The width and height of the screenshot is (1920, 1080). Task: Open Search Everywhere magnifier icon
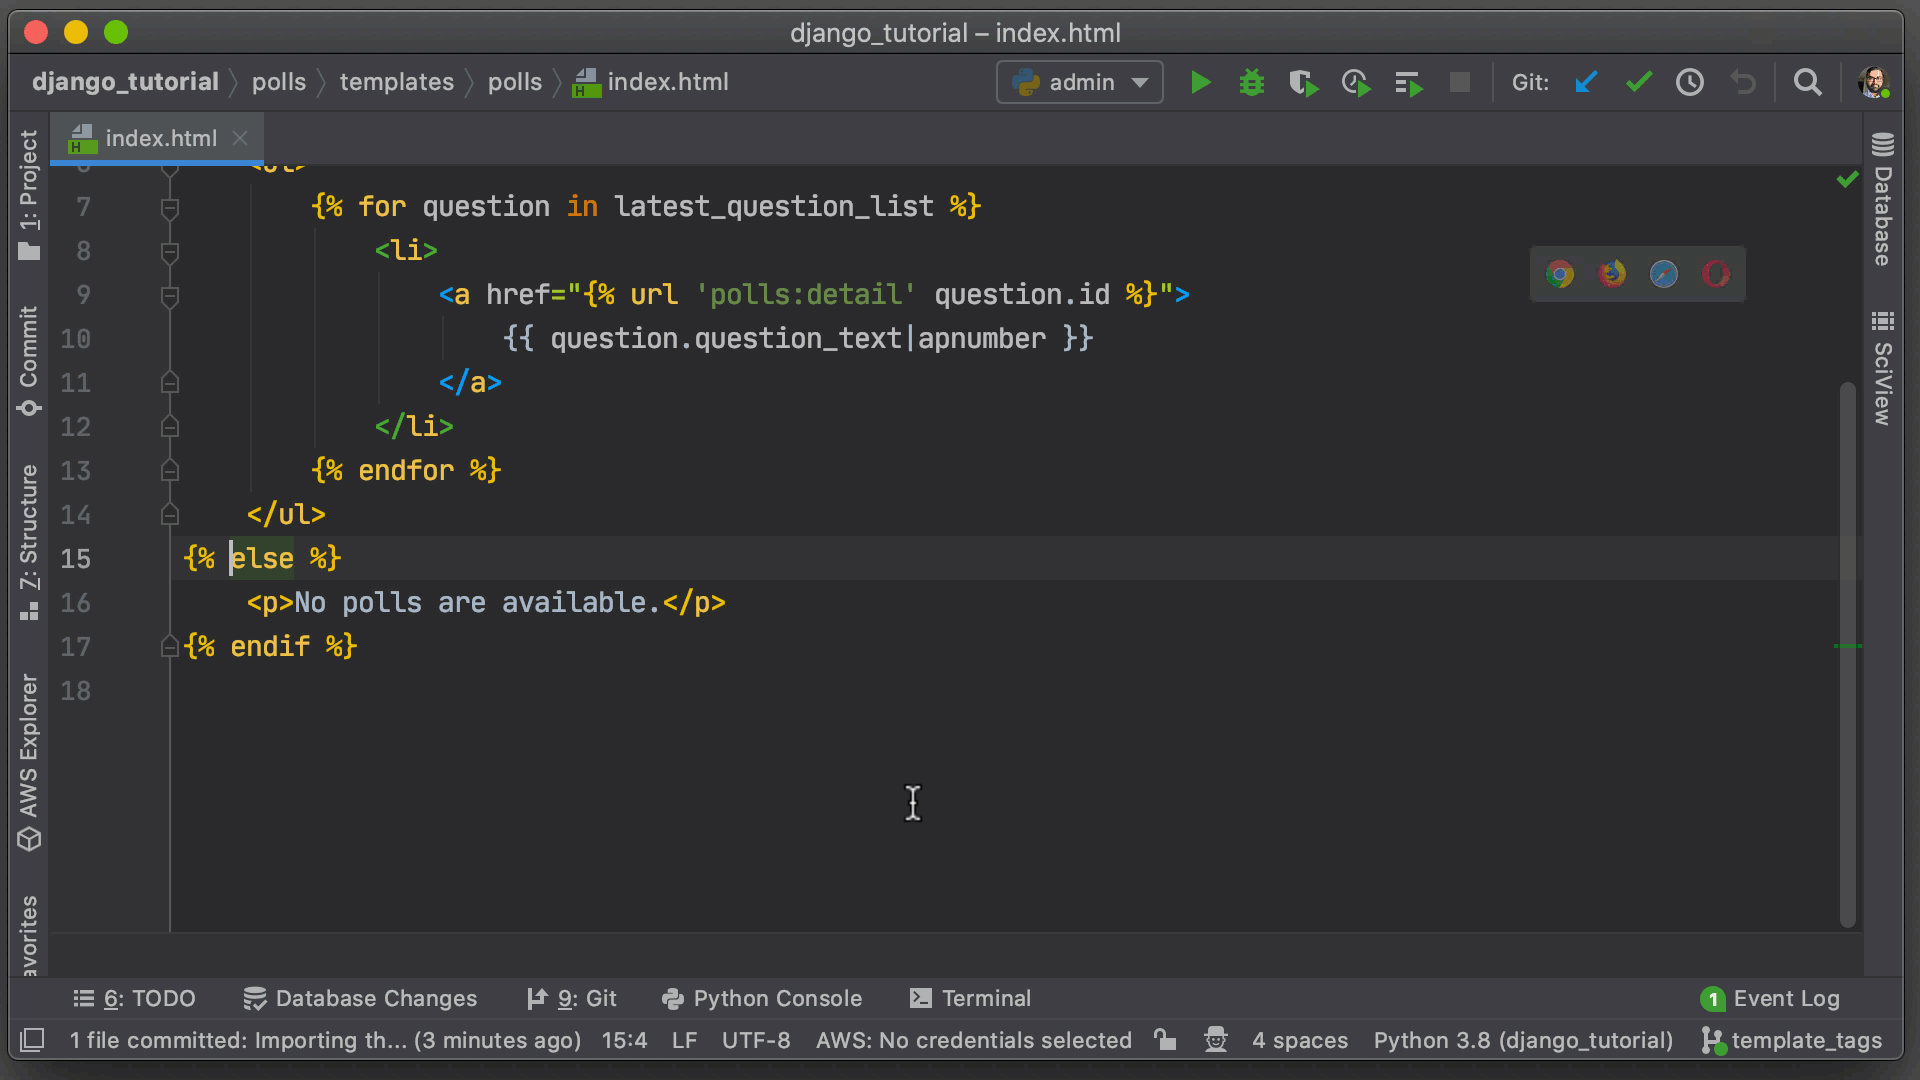coord(1807,82)
